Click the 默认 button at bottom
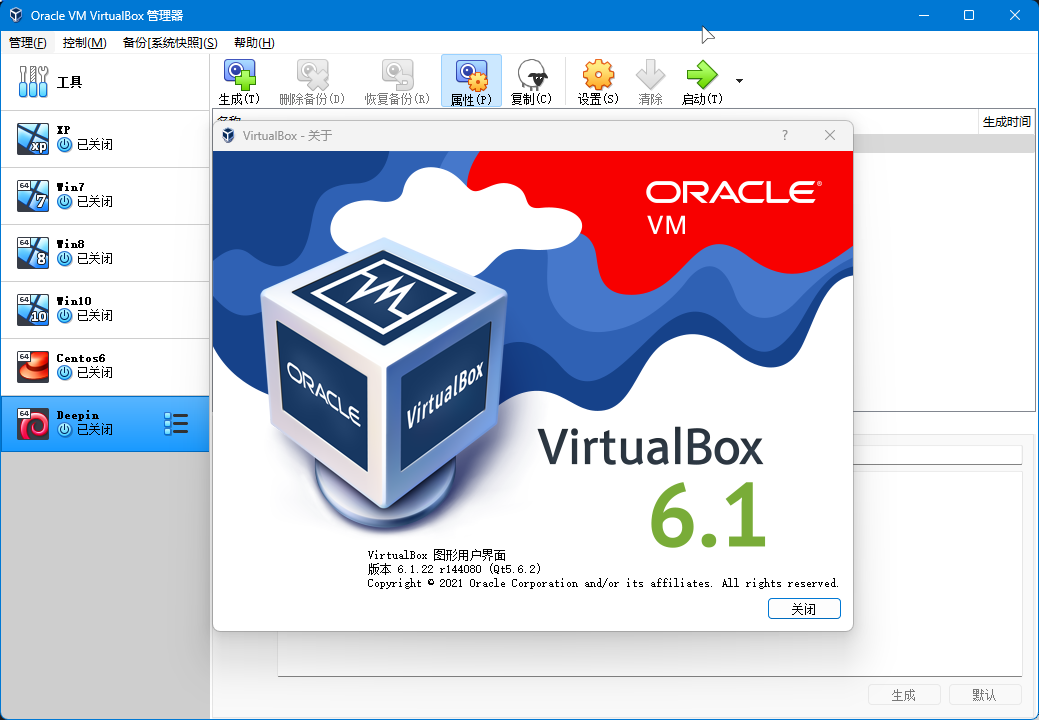The width and height of the screenshot is (1039, 720). click(985, 695)
